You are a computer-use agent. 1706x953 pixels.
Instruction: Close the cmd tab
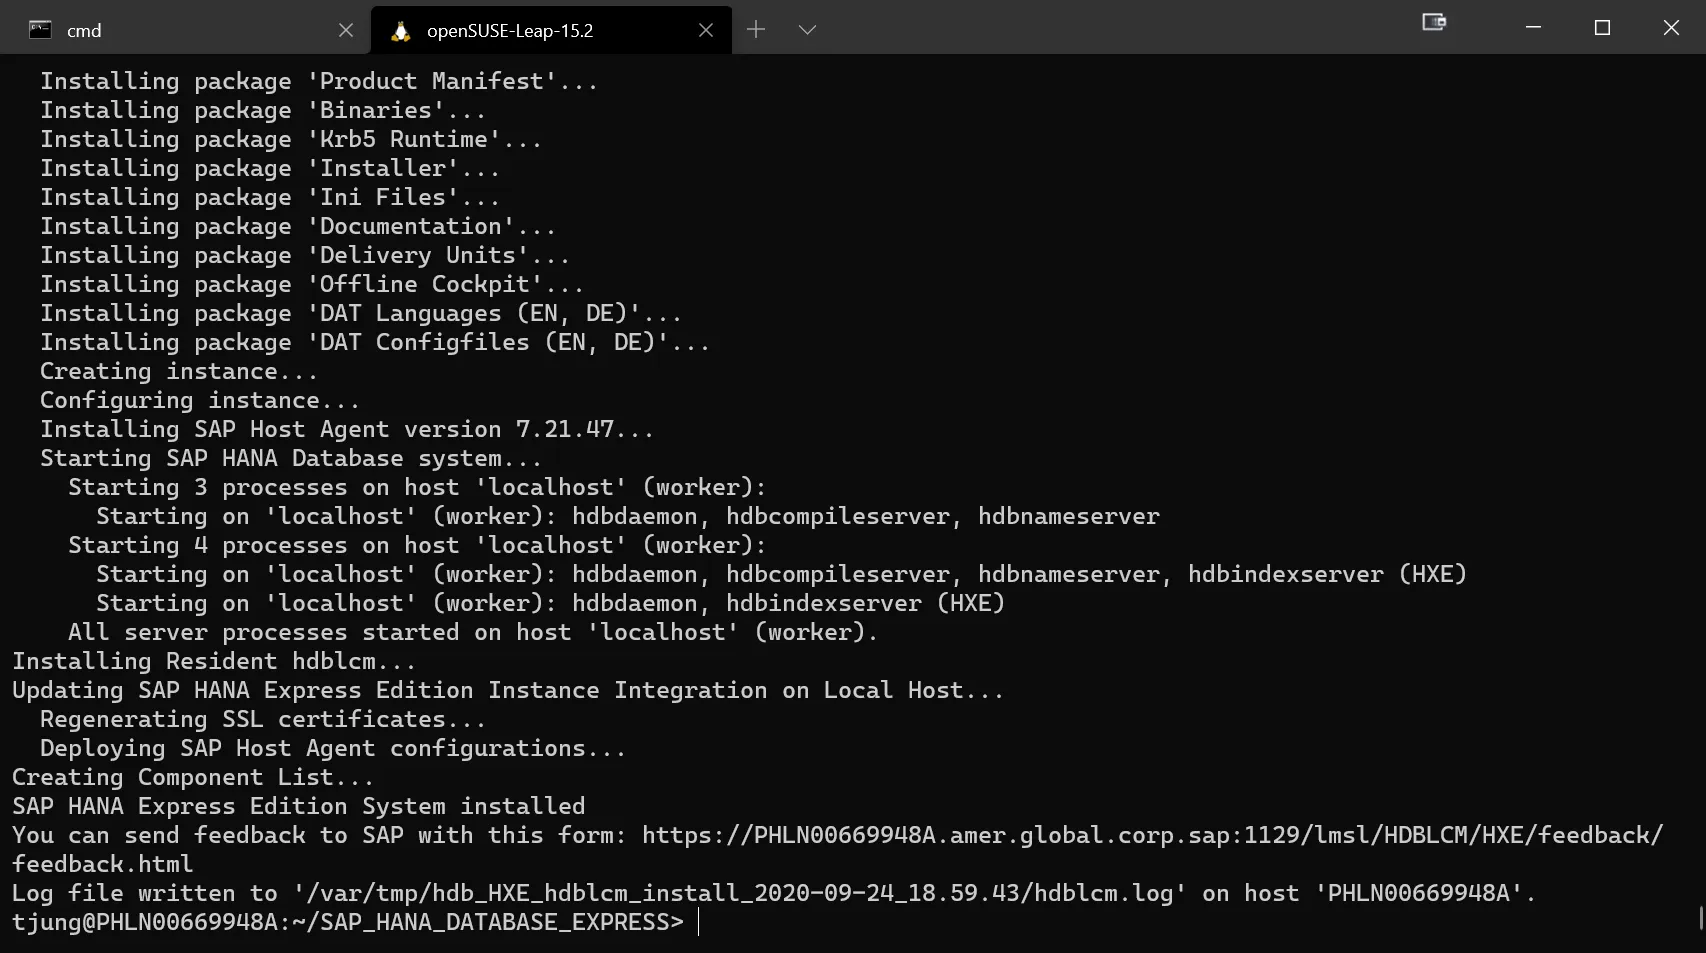[346, 30]
